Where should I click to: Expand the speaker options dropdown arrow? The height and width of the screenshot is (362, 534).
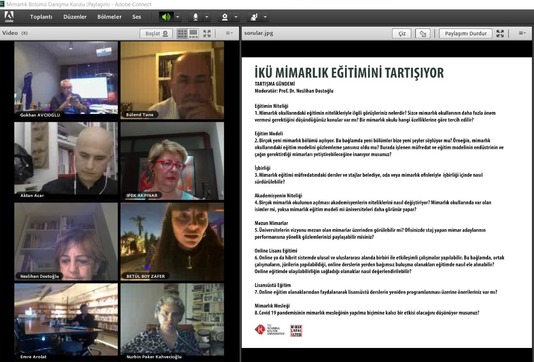pyautogui.click(x=178, y=17)
